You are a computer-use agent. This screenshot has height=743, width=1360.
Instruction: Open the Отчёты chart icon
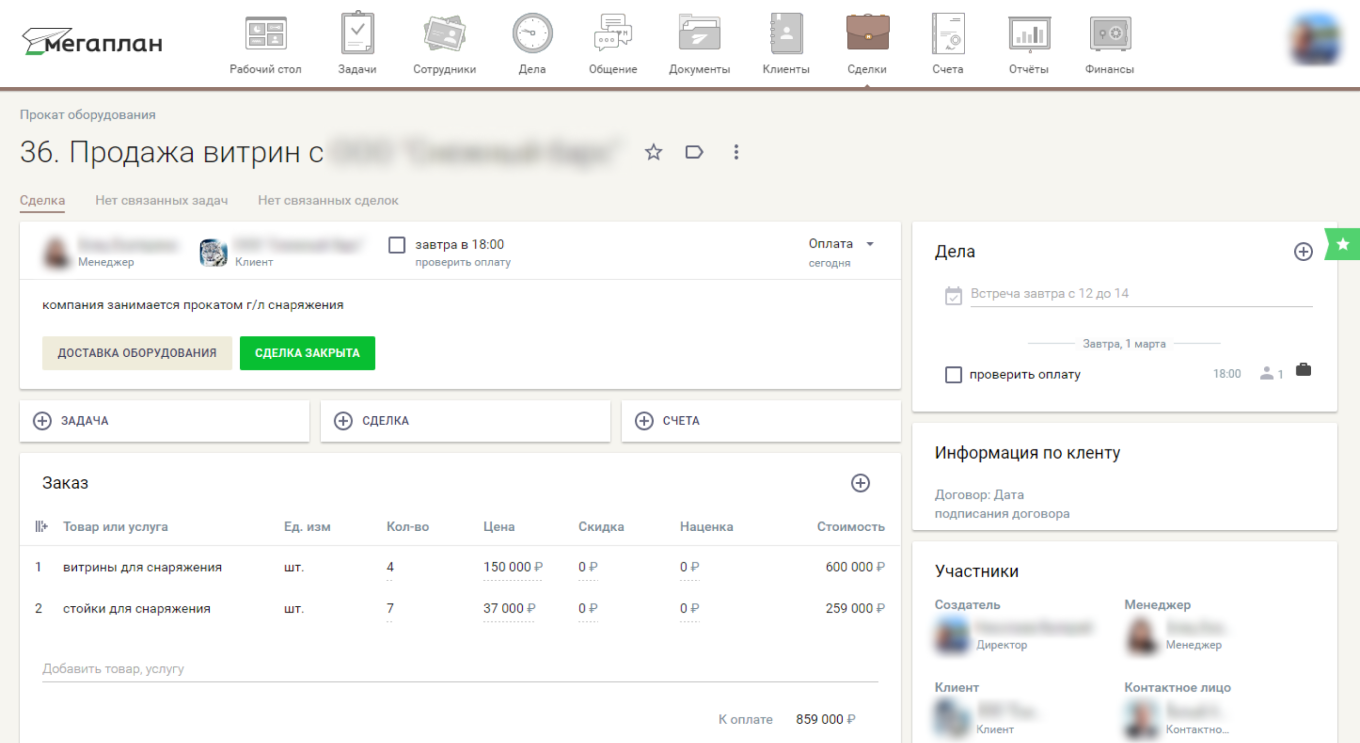click(1028, 34)
